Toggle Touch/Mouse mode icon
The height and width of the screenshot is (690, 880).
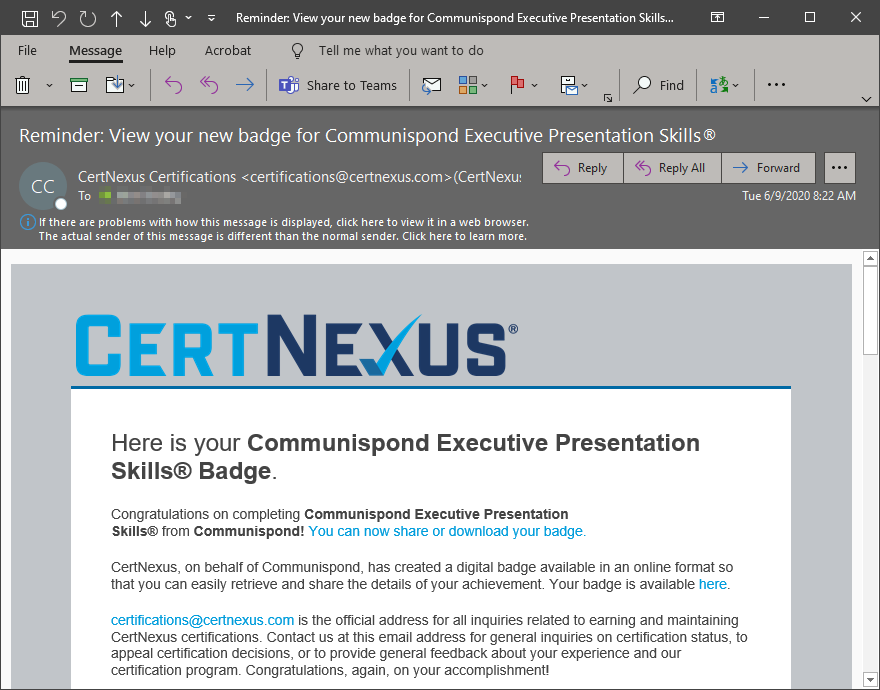(x=171, y=19)
